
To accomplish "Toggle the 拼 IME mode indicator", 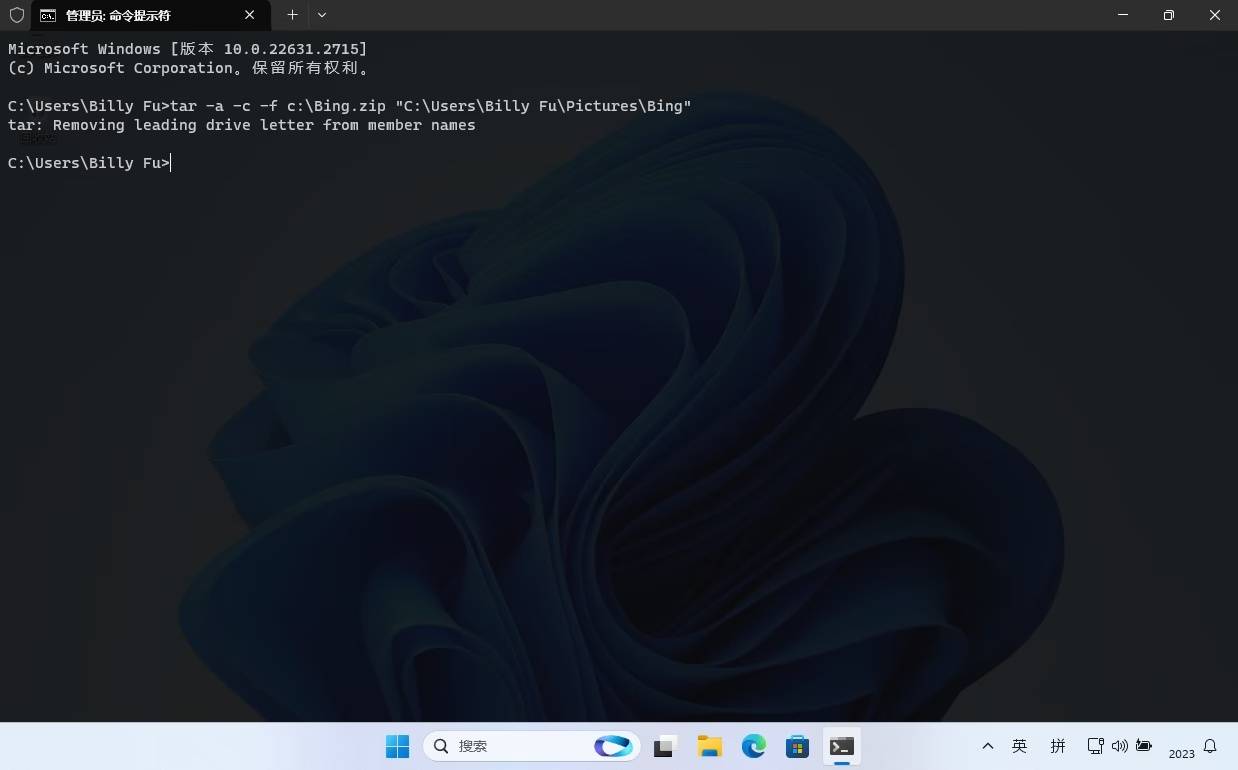I will click(x=1058, y=746).
